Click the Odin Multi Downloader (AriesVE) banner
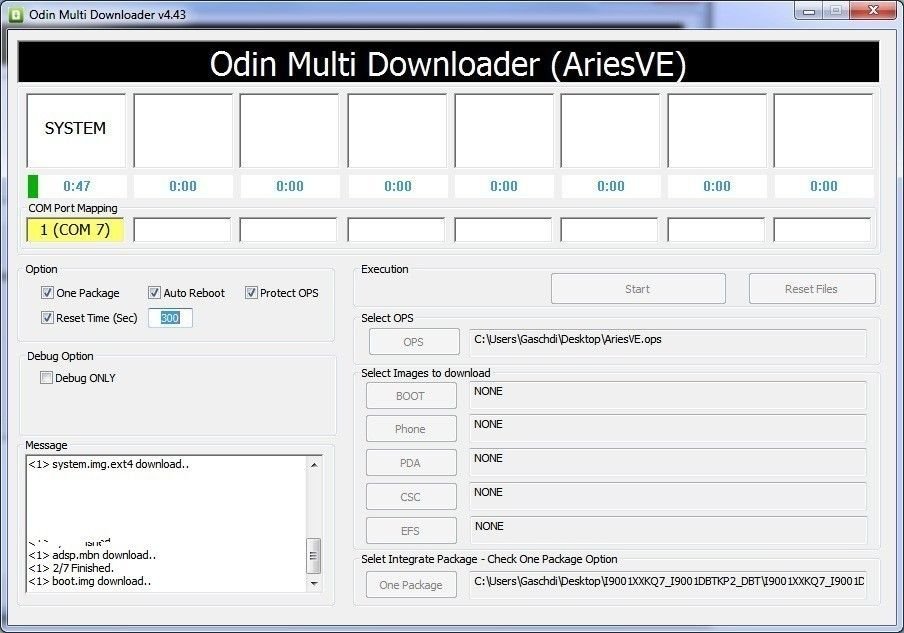The image size is (904, 633). (x=449, y=62)
